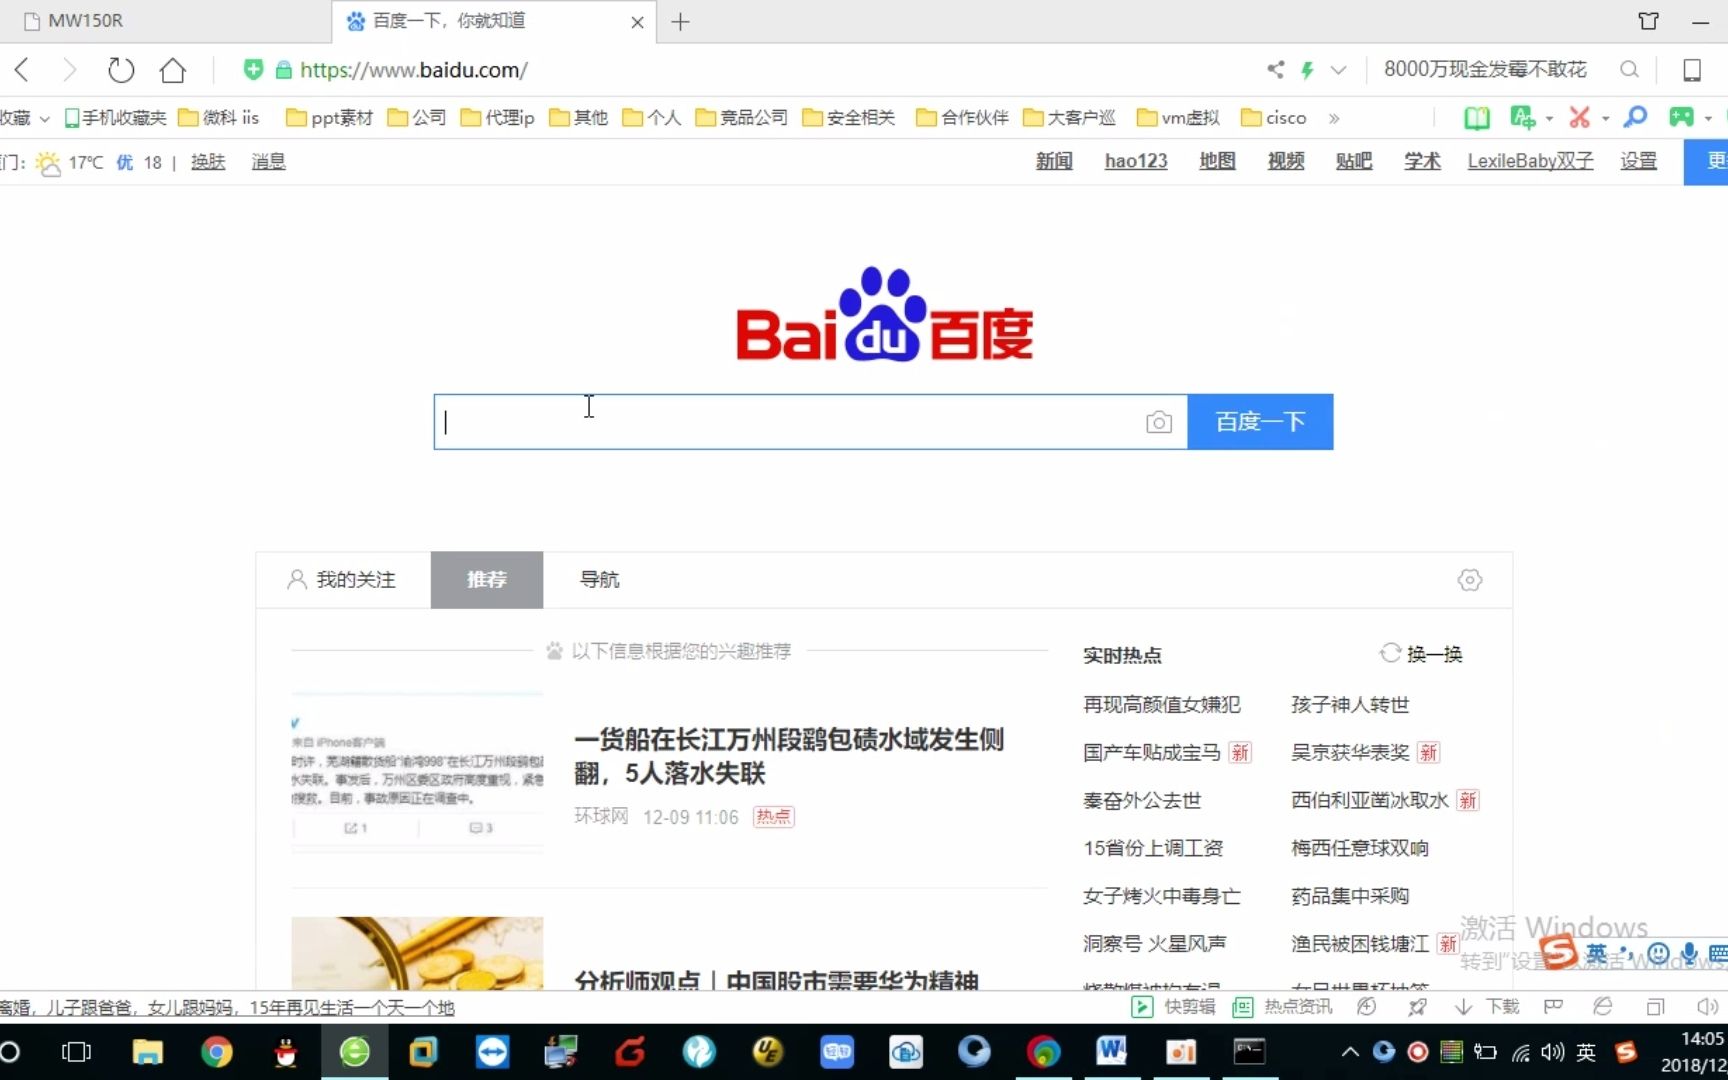Open TeamViewer from taskbar
The width and height of the screenshot is (1728, 1080).
click(492, 1052)
